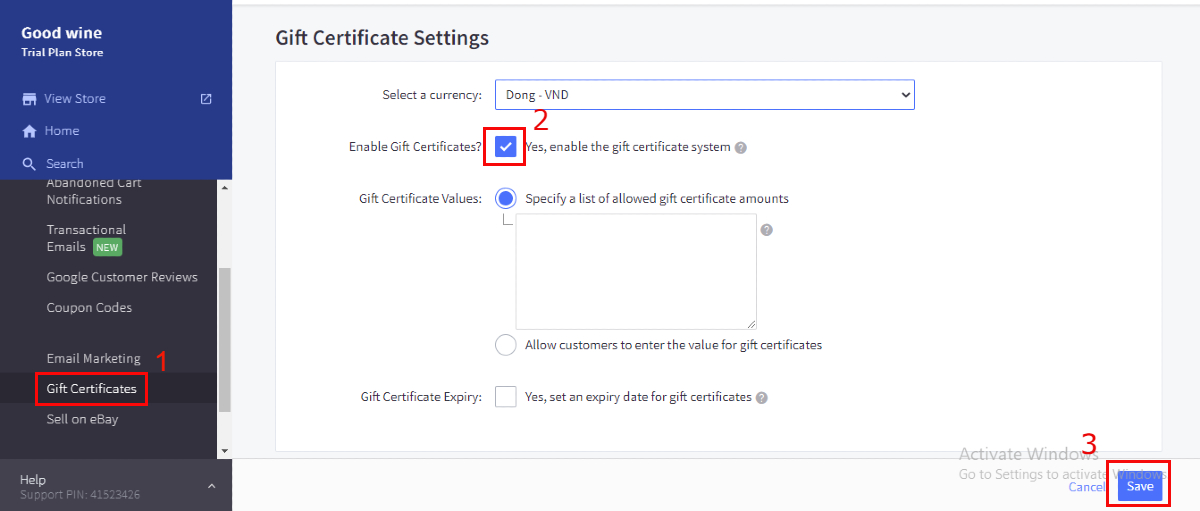The height and width of the screenshot is (511, 1200).
Task: Select 'Allow customers to enter the value' option
Action: [506, 345]
